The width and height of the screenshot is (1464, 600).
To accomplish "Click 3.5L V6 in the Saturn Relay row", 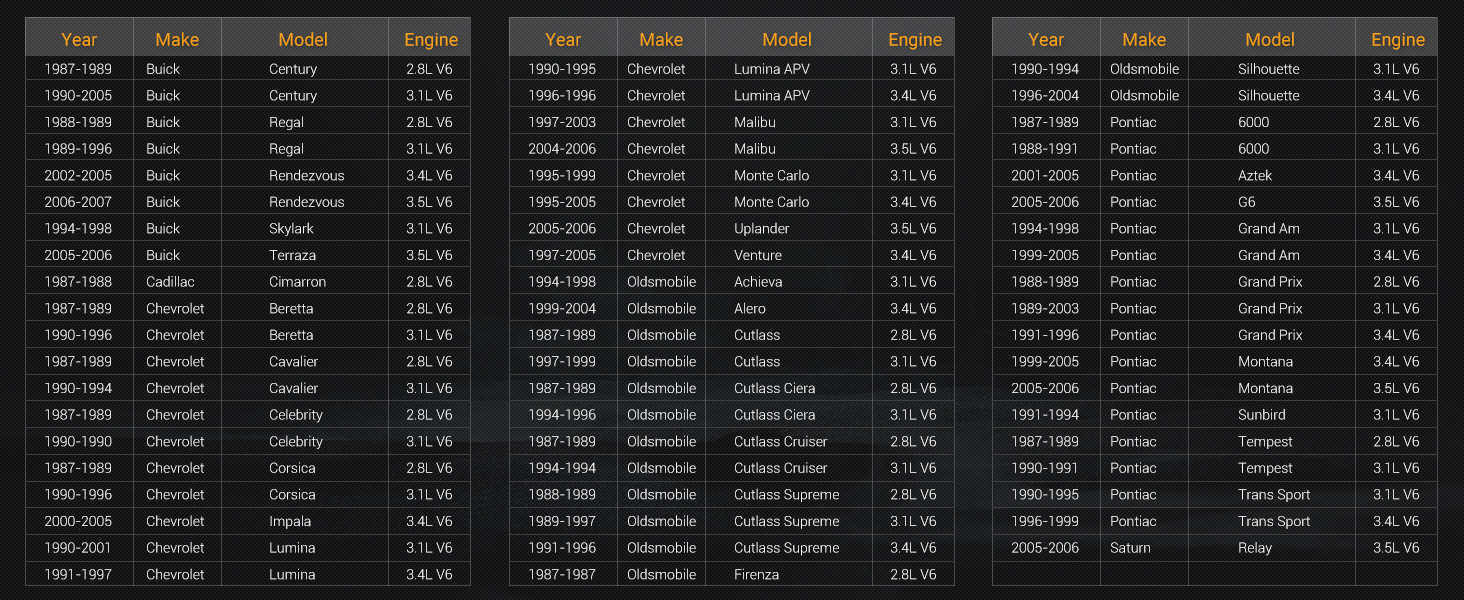I will pyautogui.click(x=1397, y=548).
